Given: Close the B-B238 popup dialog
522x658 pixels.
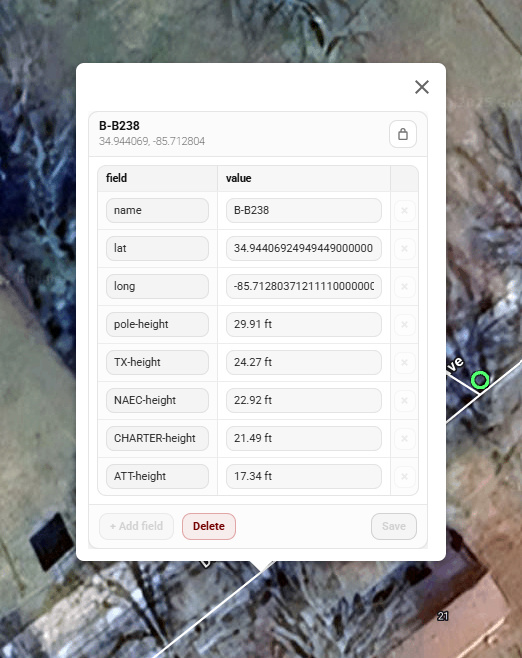Looking at the screenshot, I should (x=422, y=87).
